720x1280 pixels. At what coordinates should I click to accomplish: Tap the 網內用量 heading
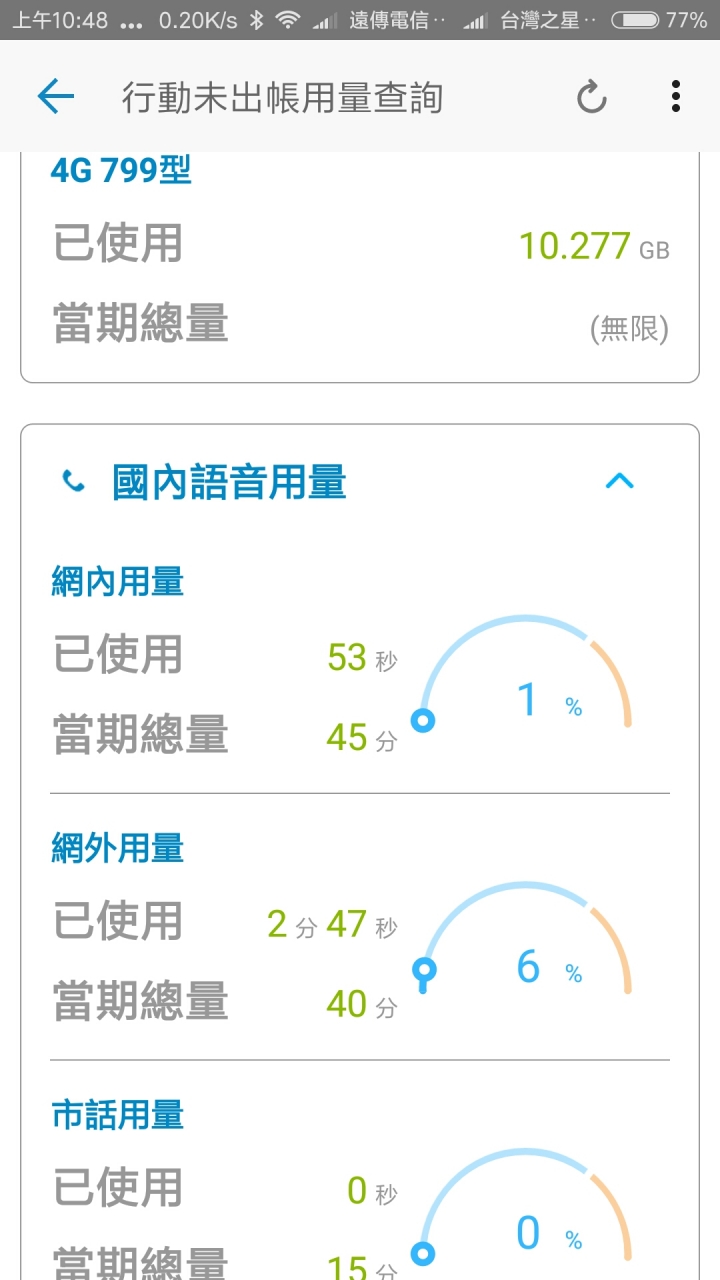(118, 582)
